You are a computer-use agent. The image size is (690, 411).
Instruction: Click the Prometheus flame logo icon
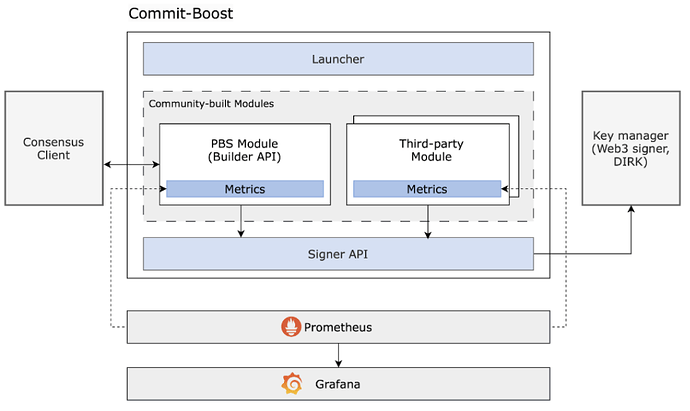(x=291, y=327)
